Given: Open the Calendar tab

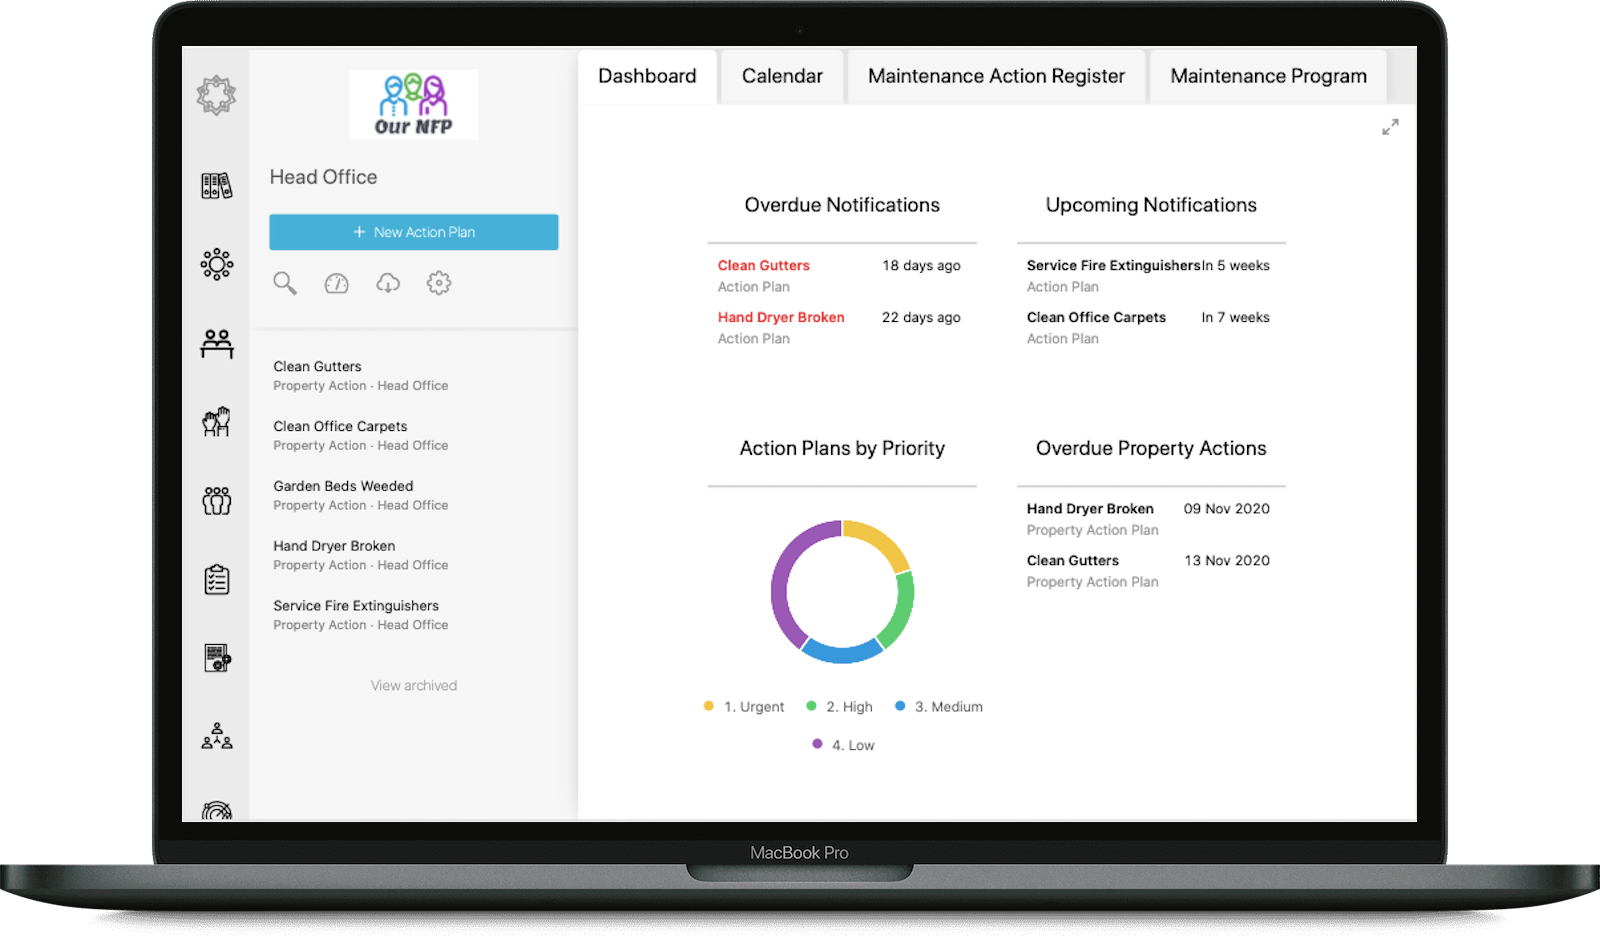Looking at the screenshot, I should tap(782, 76).
